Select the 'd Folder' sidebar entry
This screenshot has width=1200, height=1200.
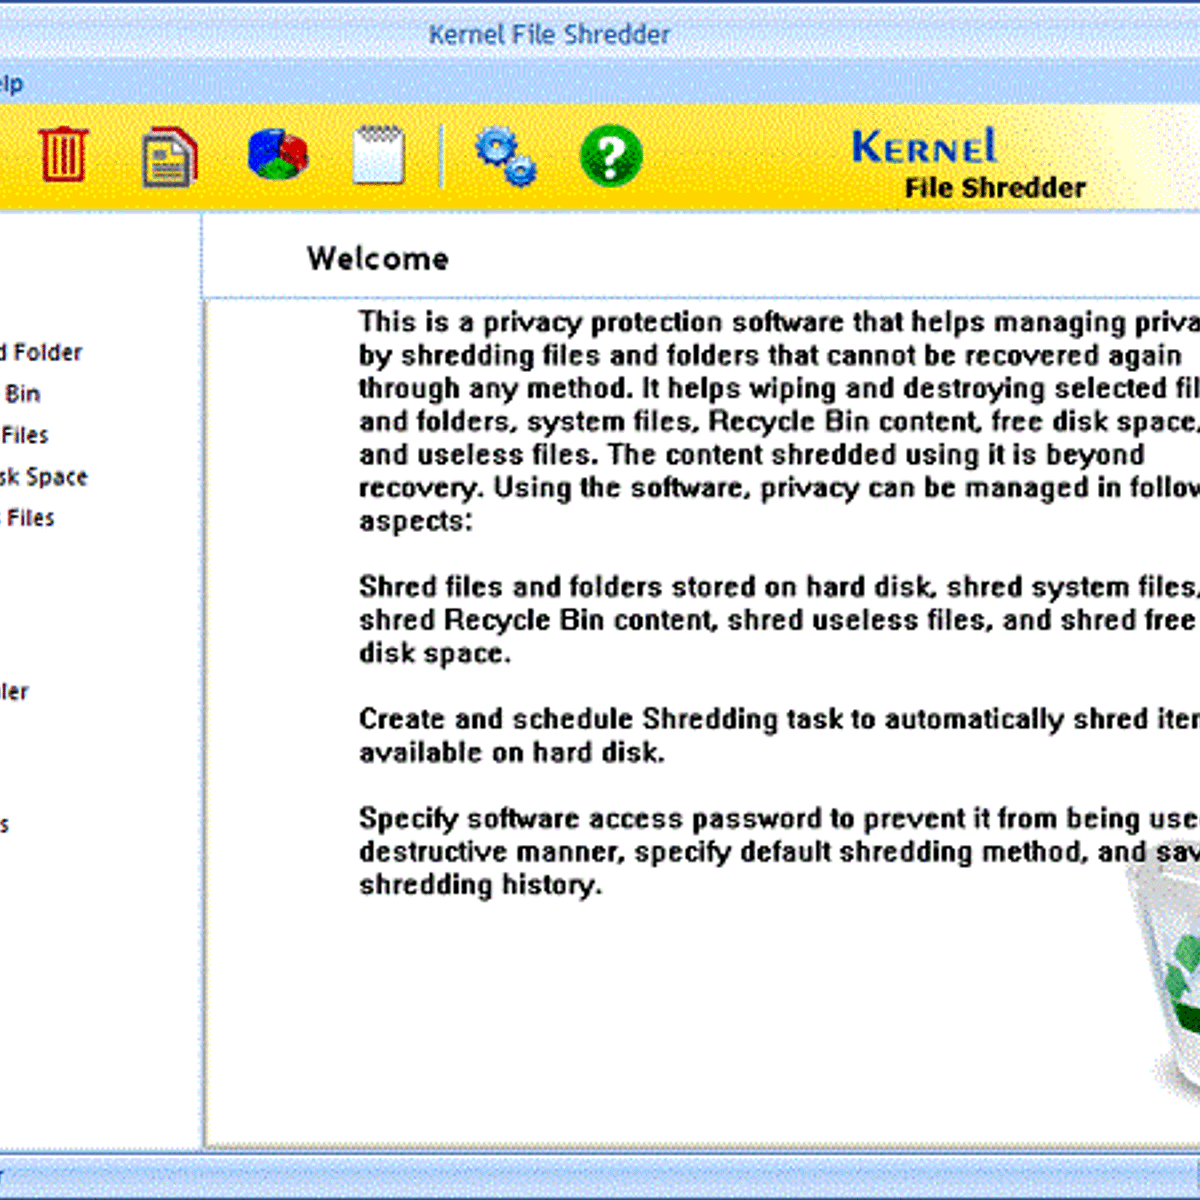(x=41, y=352)
